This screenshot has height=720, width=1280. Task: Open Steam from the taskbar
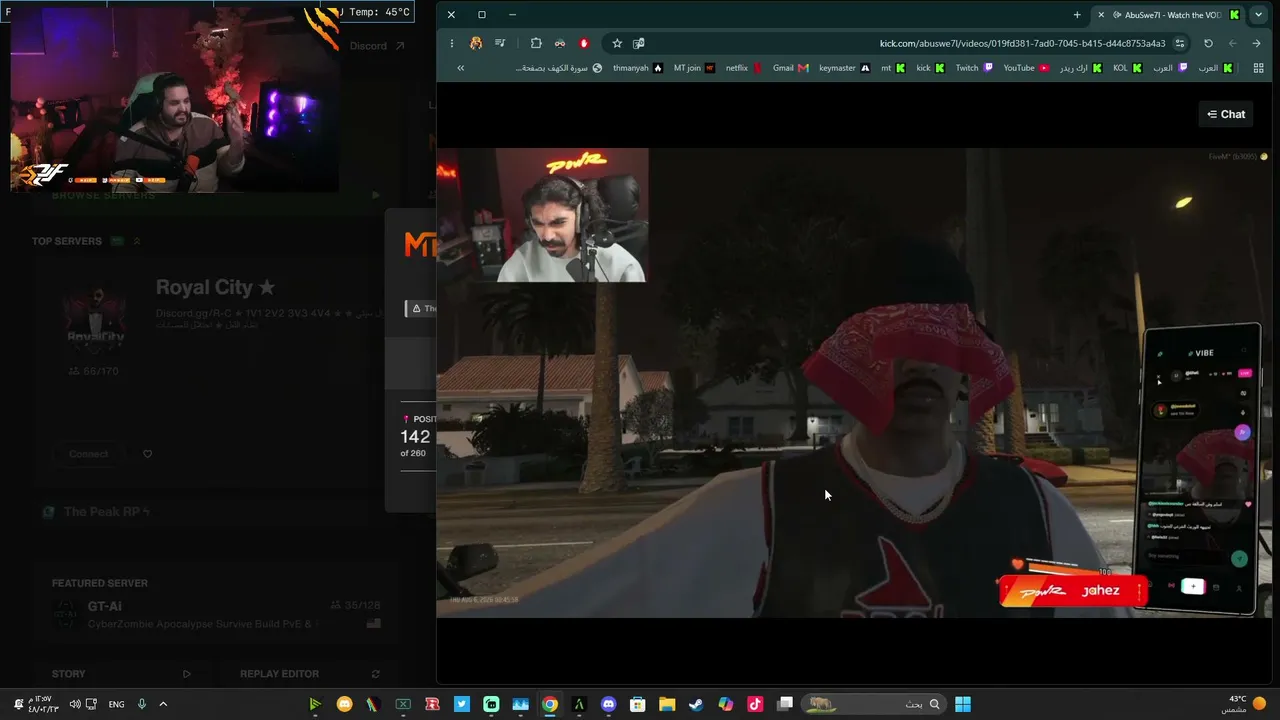pyautogui.click(x=696, y=704)
